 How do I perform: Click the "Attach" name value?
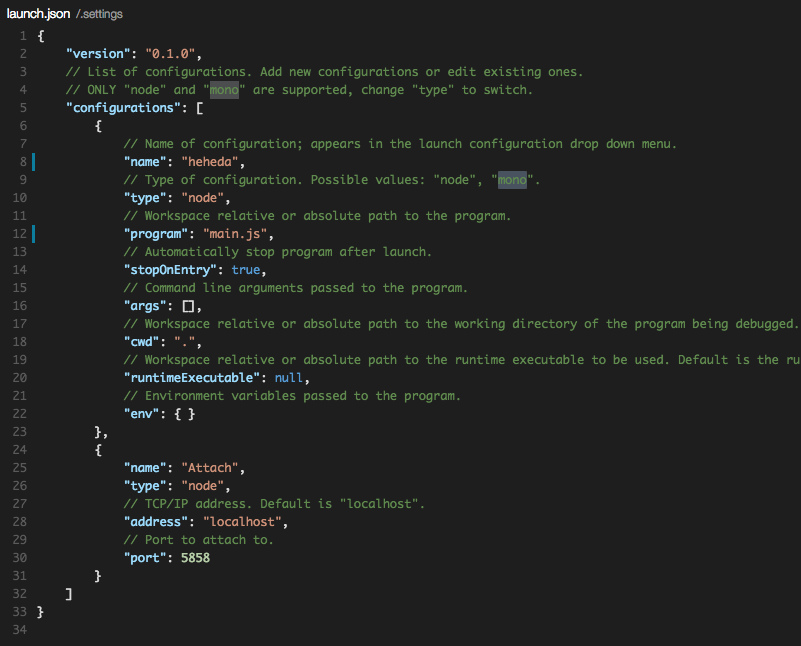210,468
